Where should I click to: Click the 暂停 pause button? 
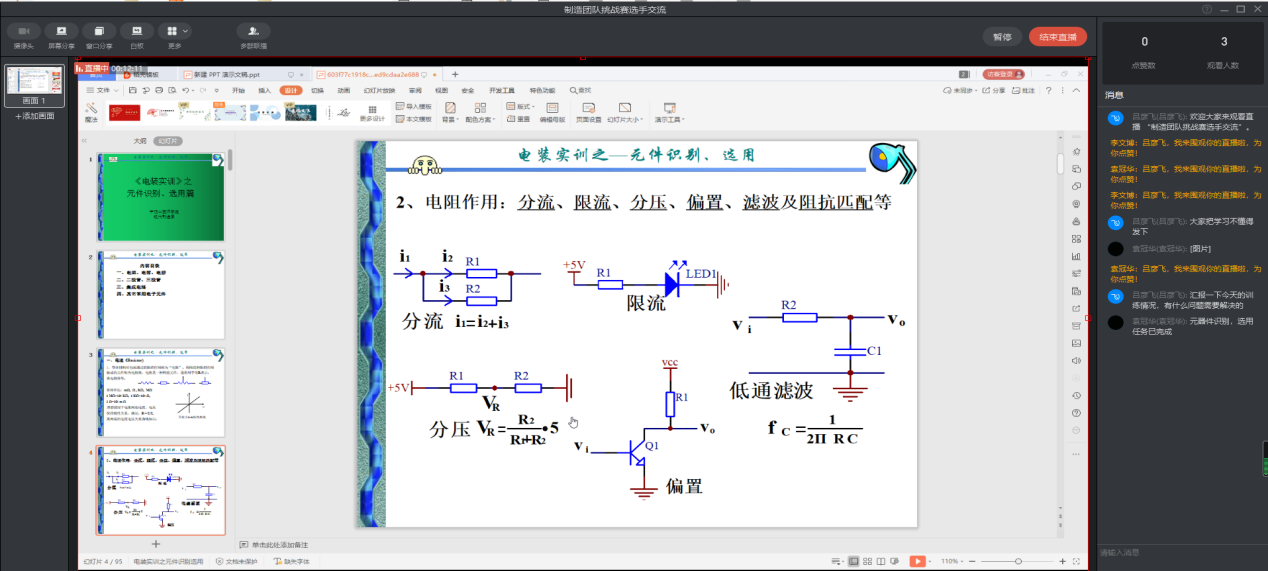pyautogui.click(x=1001, y=37)
